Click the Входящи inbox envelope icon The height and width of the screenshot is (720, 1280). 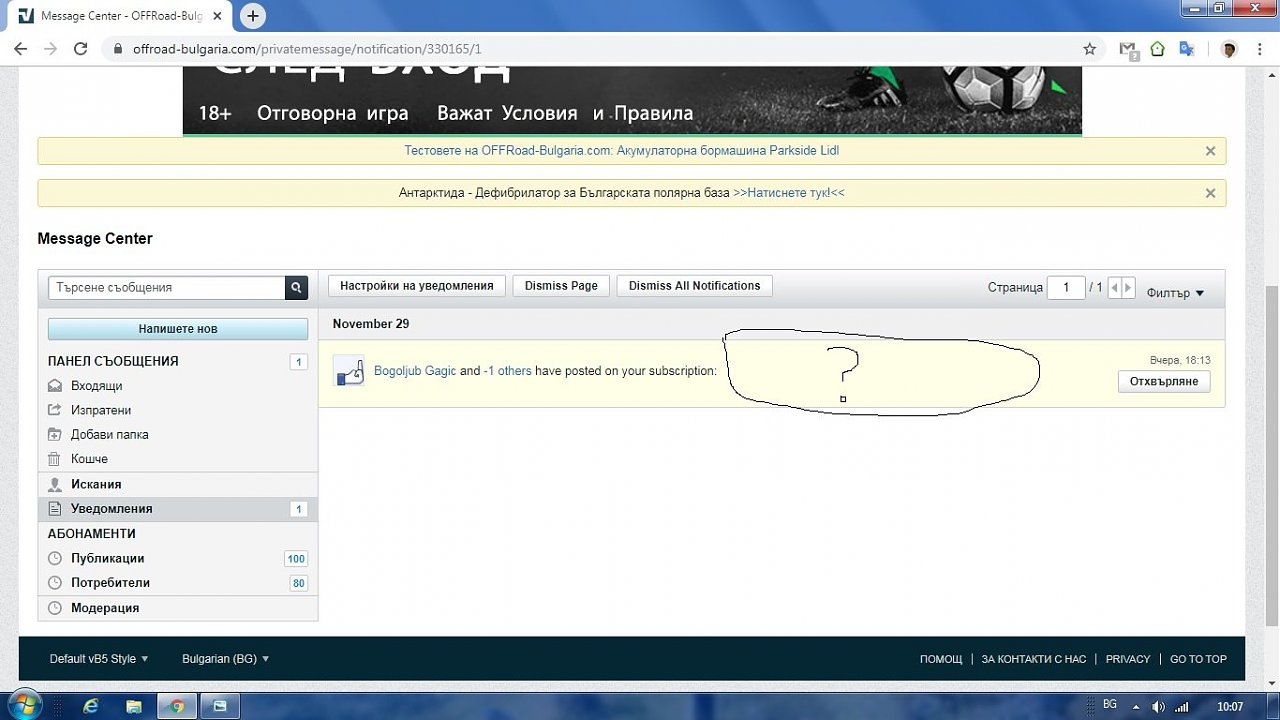pos(55,386)
